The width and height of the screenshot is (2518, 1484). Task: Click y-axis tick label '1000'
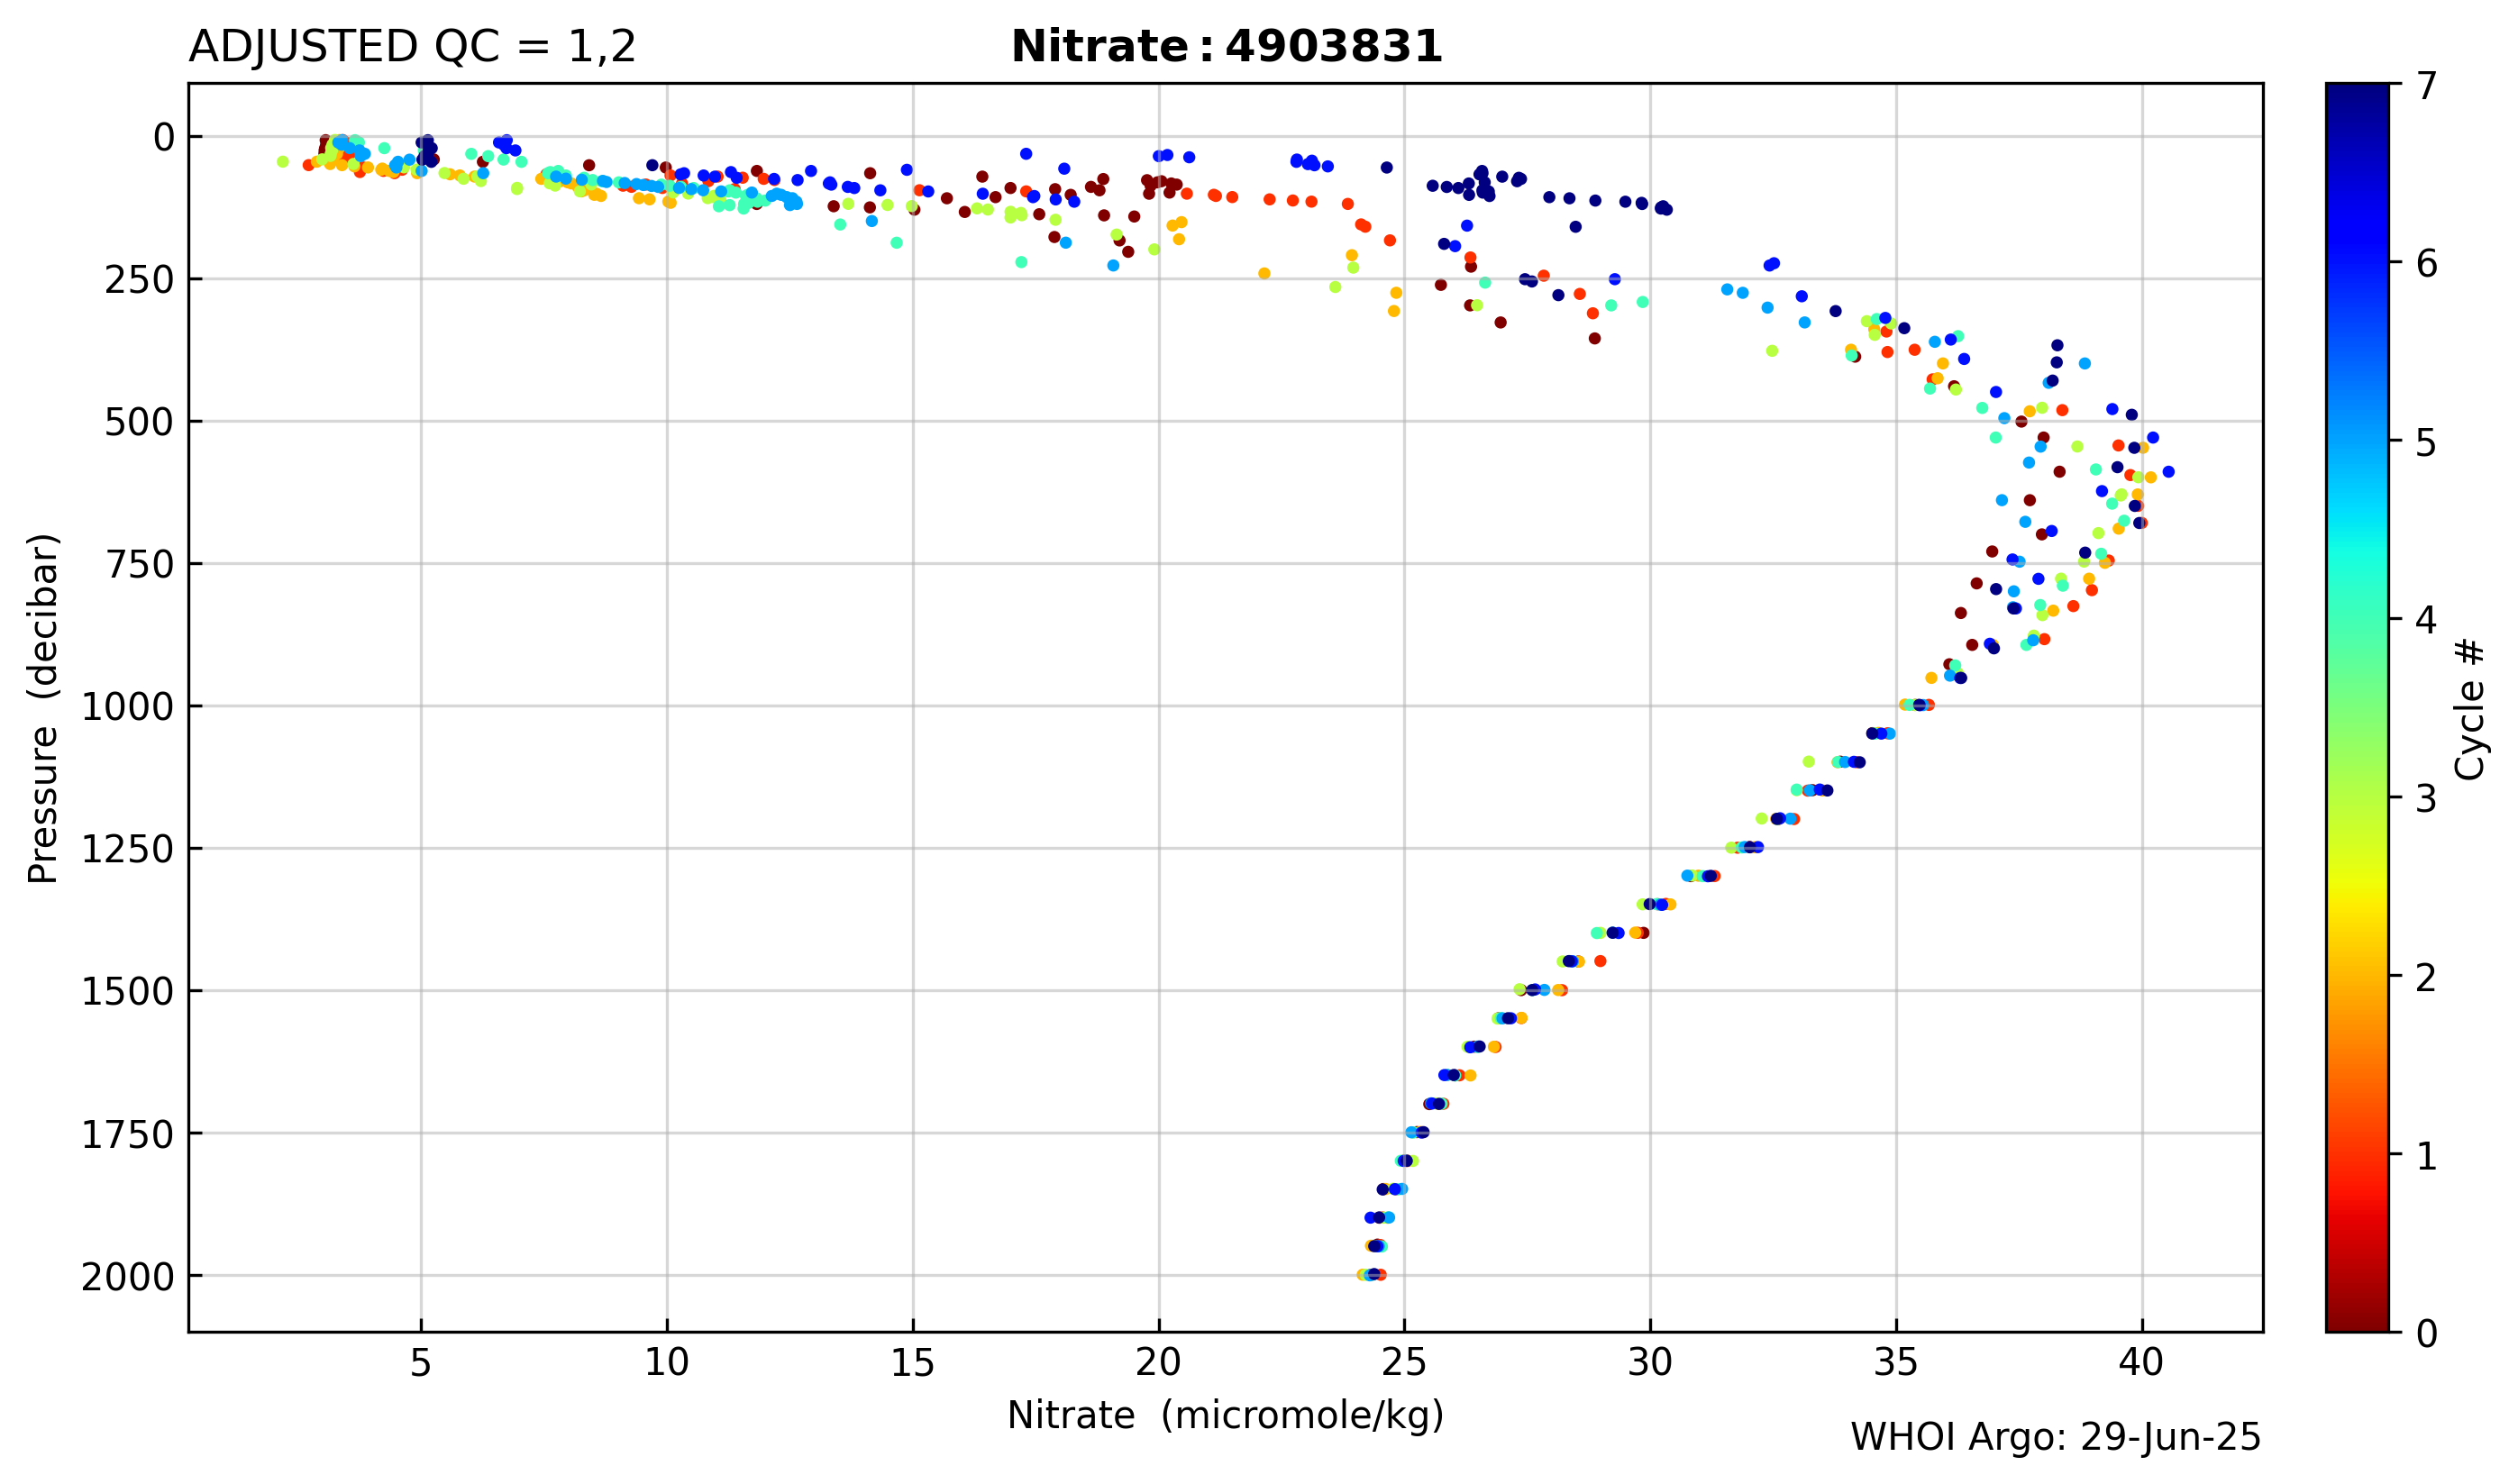click(128, 708)
